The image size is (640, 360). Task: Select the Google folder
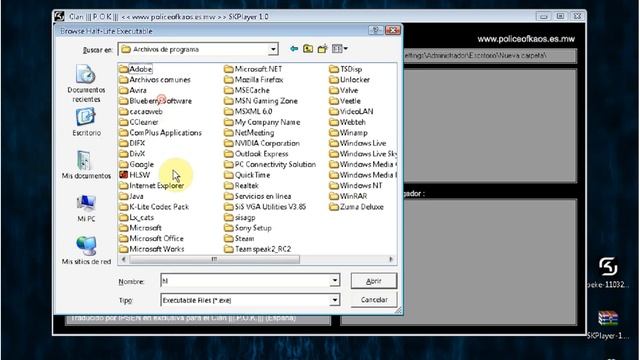[x=137, y=164]
